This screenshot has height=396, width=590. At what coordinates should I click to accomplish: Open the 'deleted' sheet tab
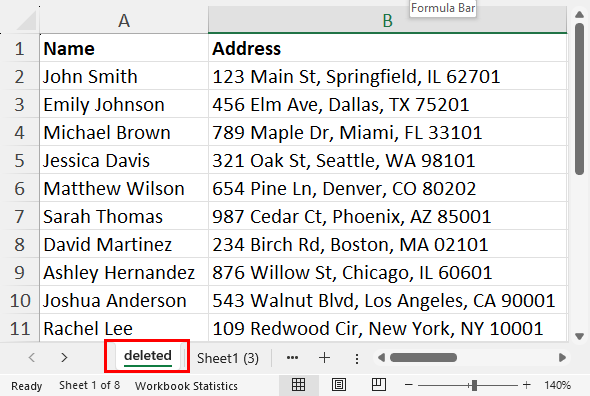pos(148,356)
